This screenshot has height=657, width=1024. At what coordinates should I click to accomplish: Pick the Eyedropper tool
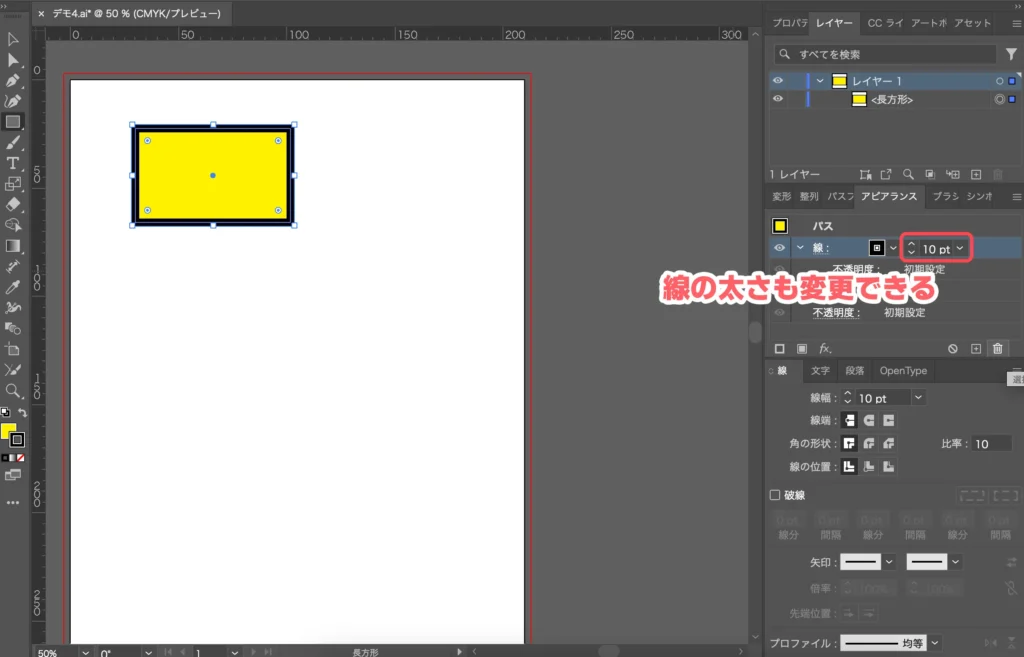pos(13,288)
